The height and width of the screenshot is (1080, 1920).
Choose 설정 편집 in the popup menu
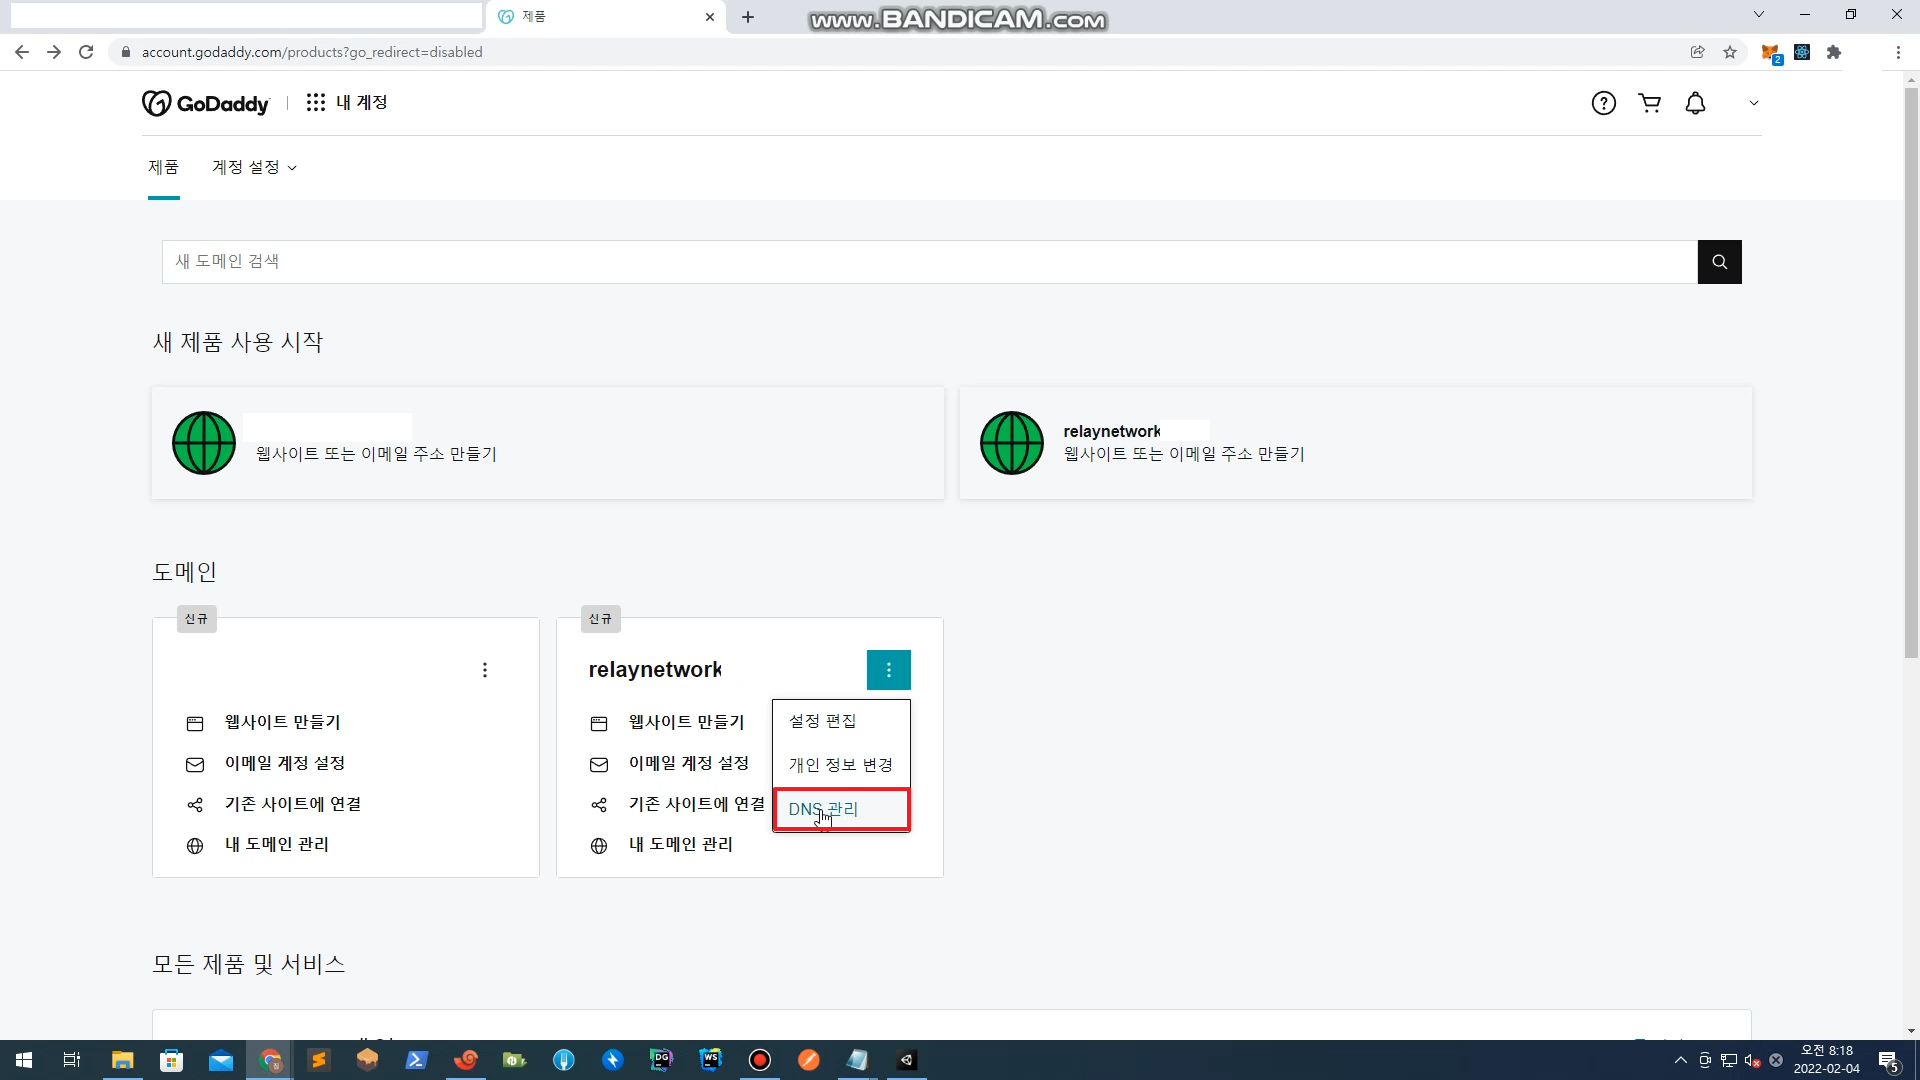tap(822, 721)
